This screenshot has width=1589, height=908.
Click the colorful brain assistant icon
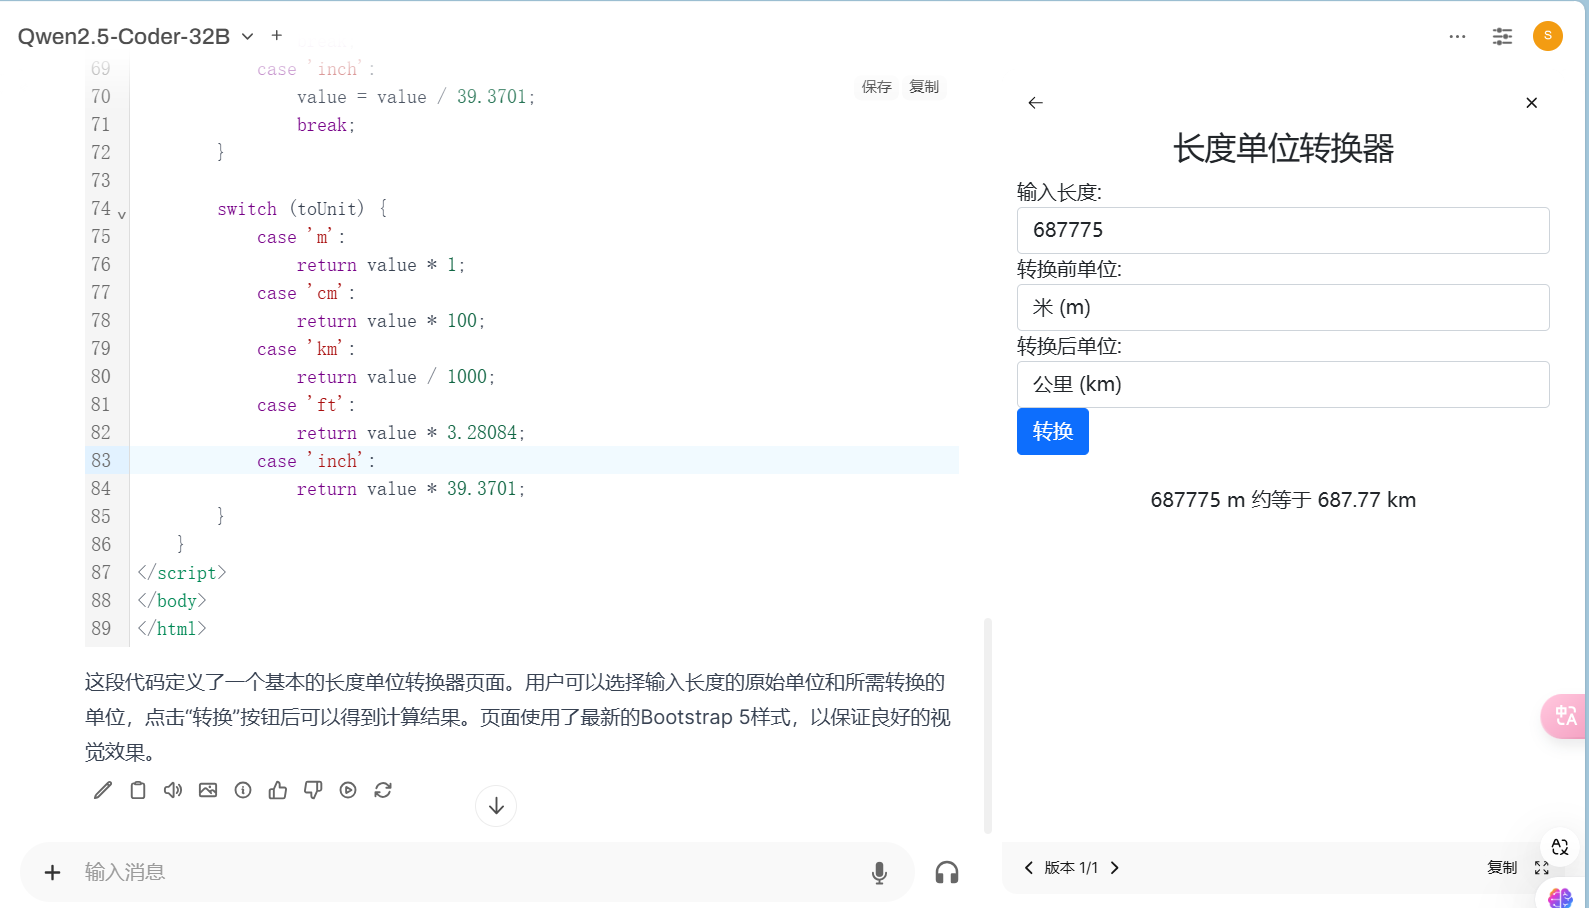click(1561, 897)
